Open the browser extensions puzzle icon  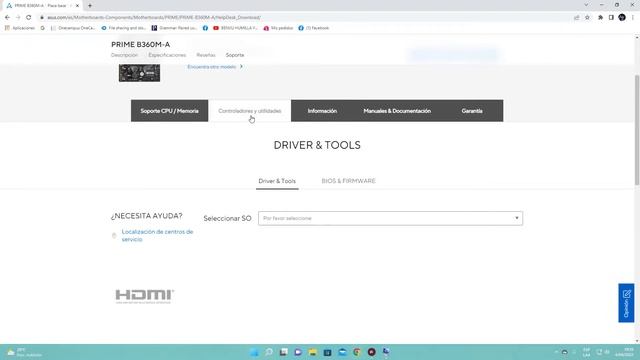tap(600, 18)
